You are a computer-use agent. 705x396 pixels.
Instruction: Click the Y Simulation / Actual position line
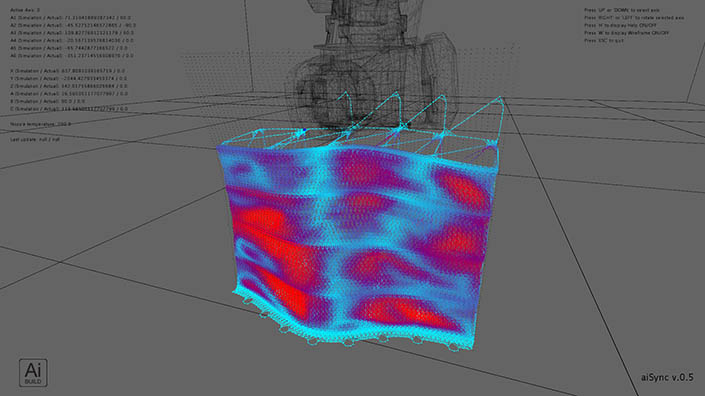click(69, 79)
